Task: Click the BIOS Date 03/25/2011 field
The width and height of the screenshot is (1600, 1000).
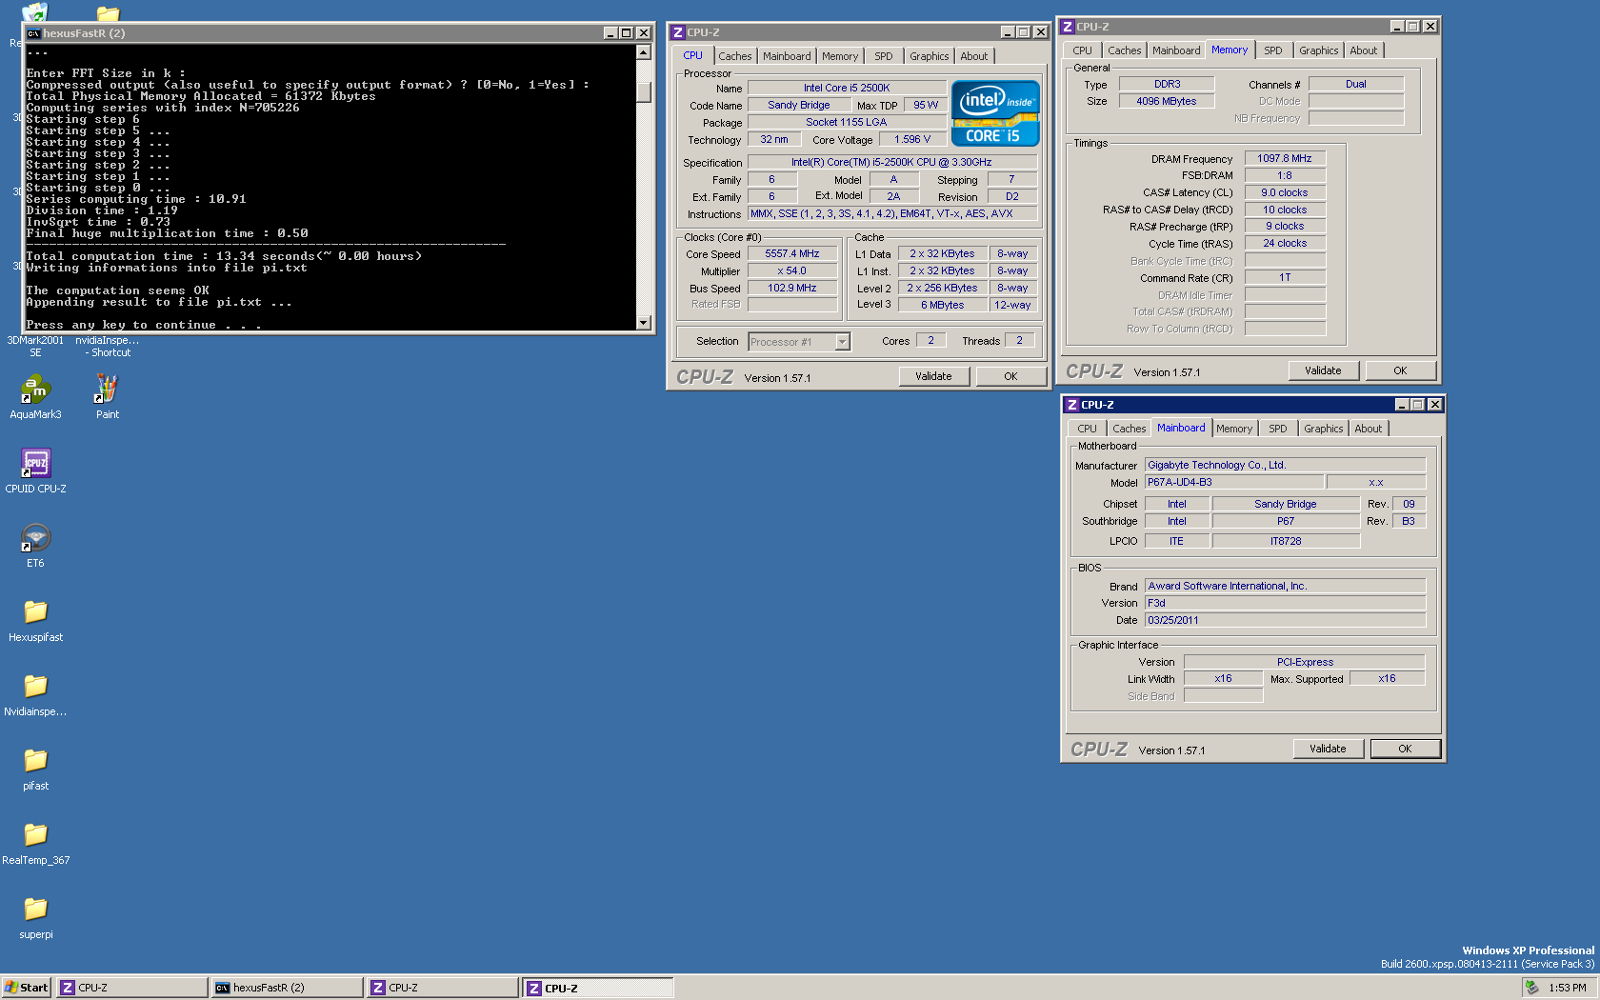Action: click(1285, 620)
